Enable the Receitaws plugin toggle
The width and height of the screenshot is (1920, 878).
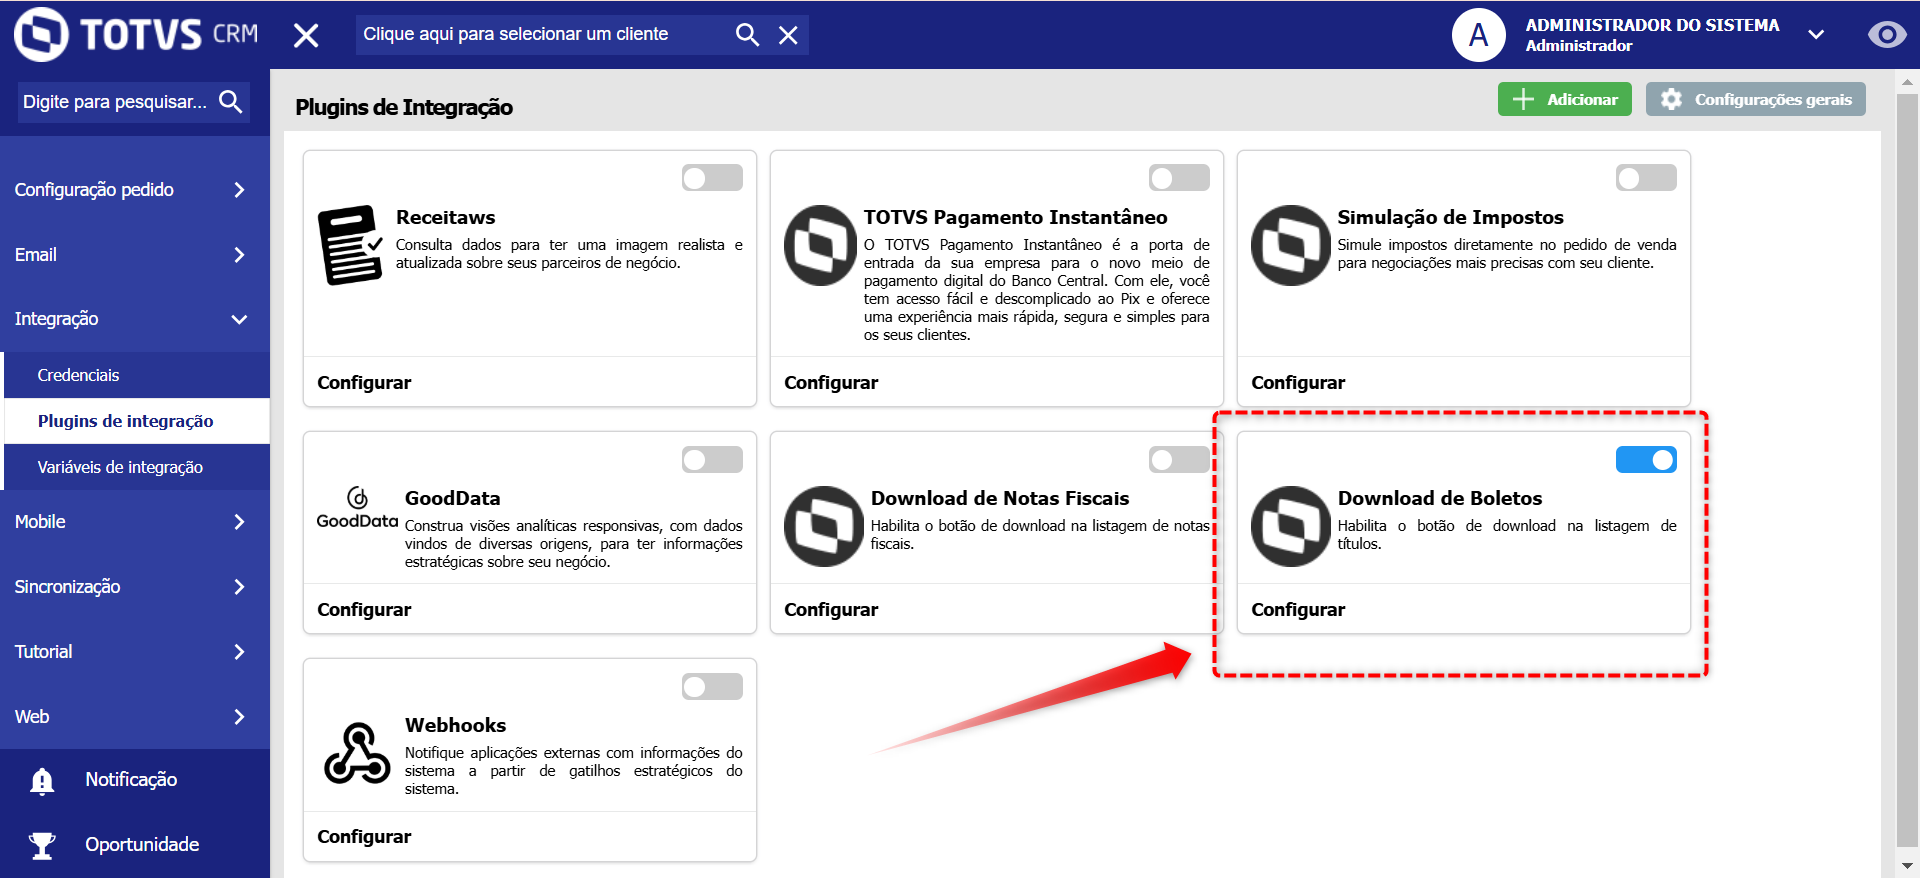click(x=712, y=178)
